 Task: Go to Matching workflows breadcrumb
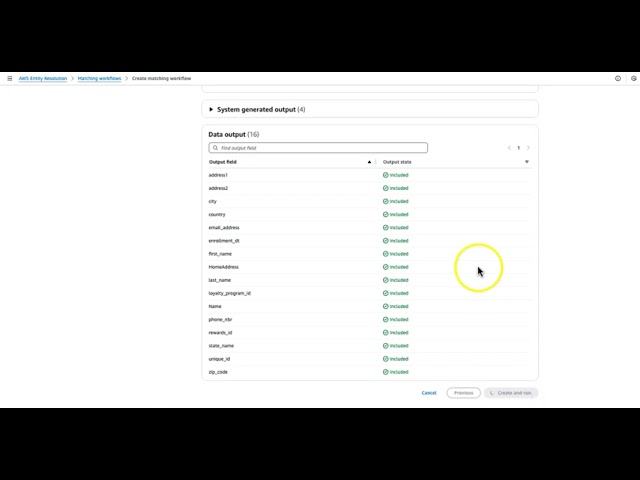point(99,78)
